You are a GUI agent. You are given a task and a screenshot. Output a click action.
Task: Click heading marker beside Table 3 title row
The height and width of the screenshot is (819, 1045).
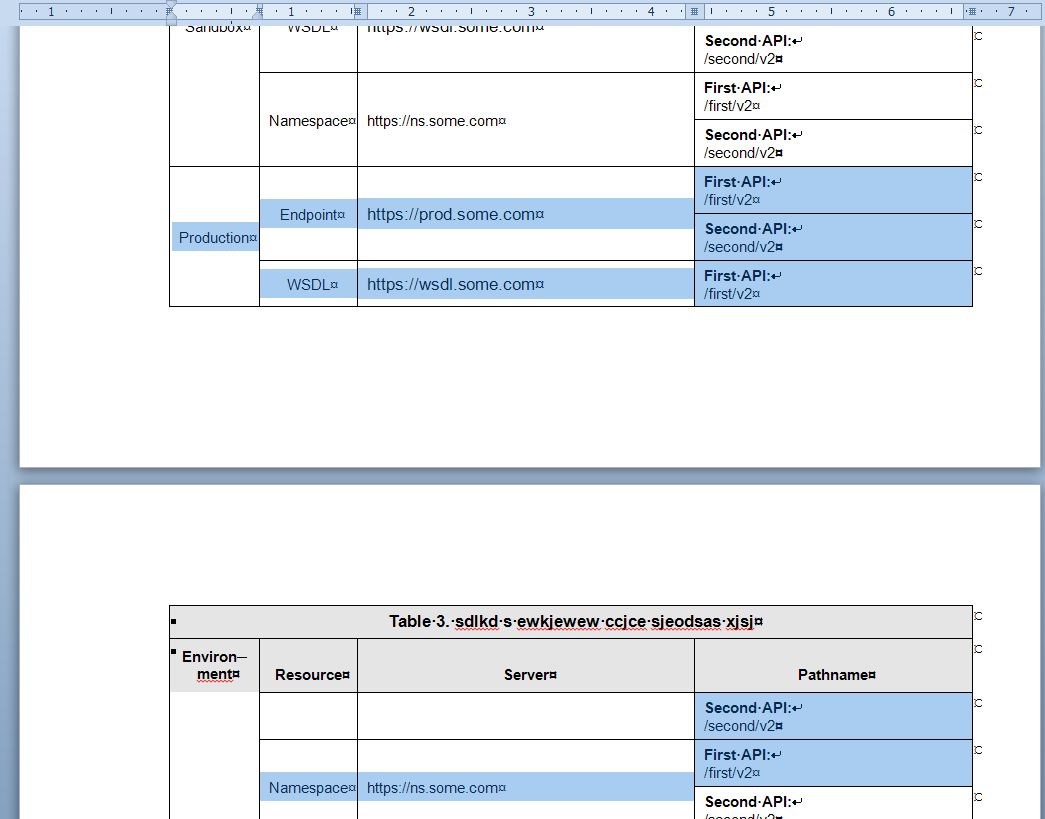point(174,622)
